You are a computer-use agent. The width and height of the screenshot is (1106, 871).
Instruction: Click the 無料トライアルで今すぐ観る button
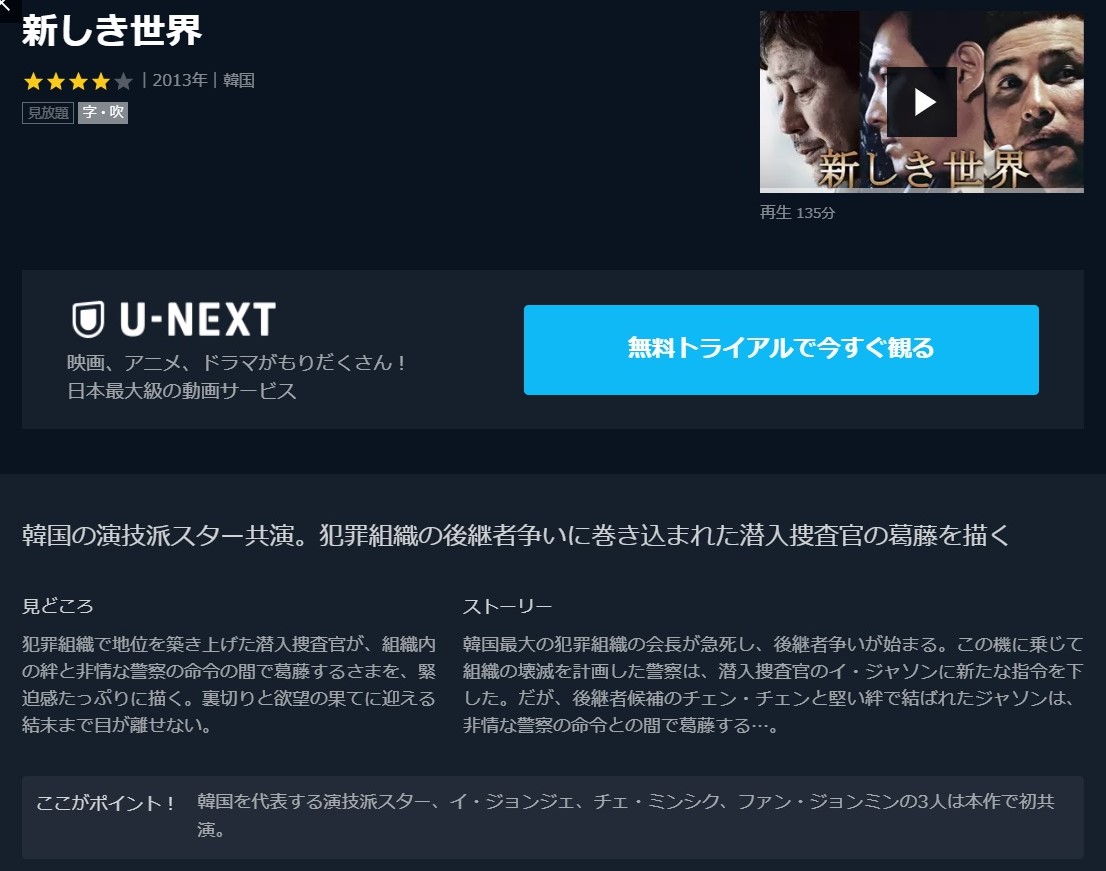pyautogui.click(x=781, y=350)
